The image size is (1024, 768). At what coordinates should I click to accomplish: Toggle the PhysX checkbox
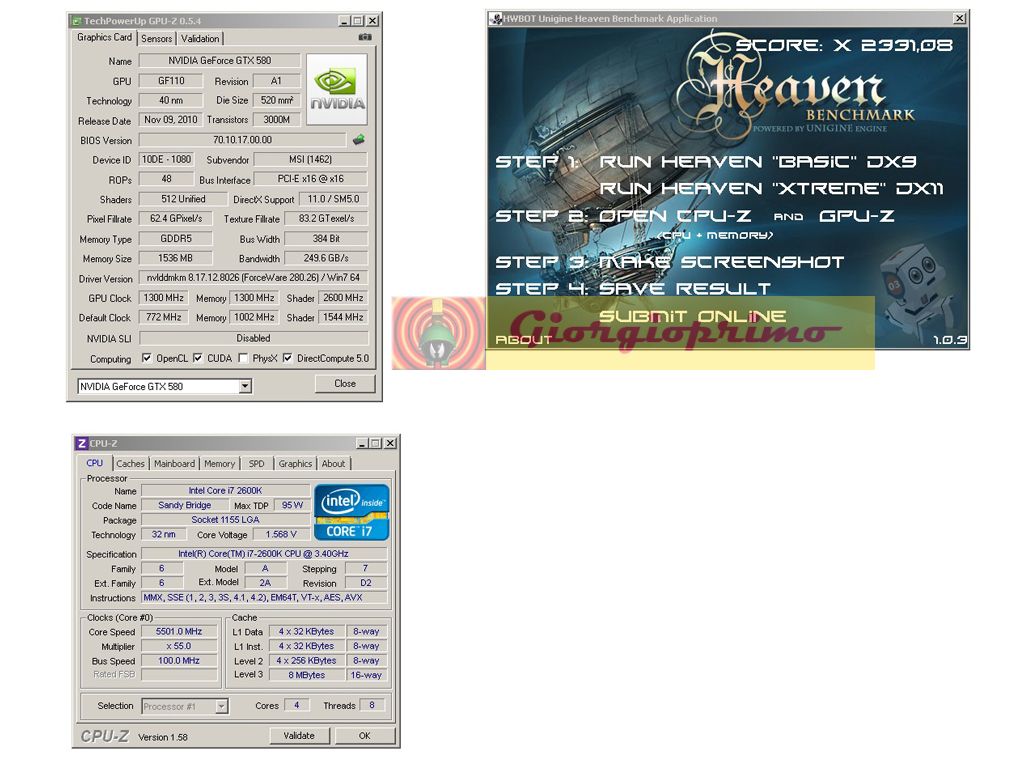click(243, 358)
